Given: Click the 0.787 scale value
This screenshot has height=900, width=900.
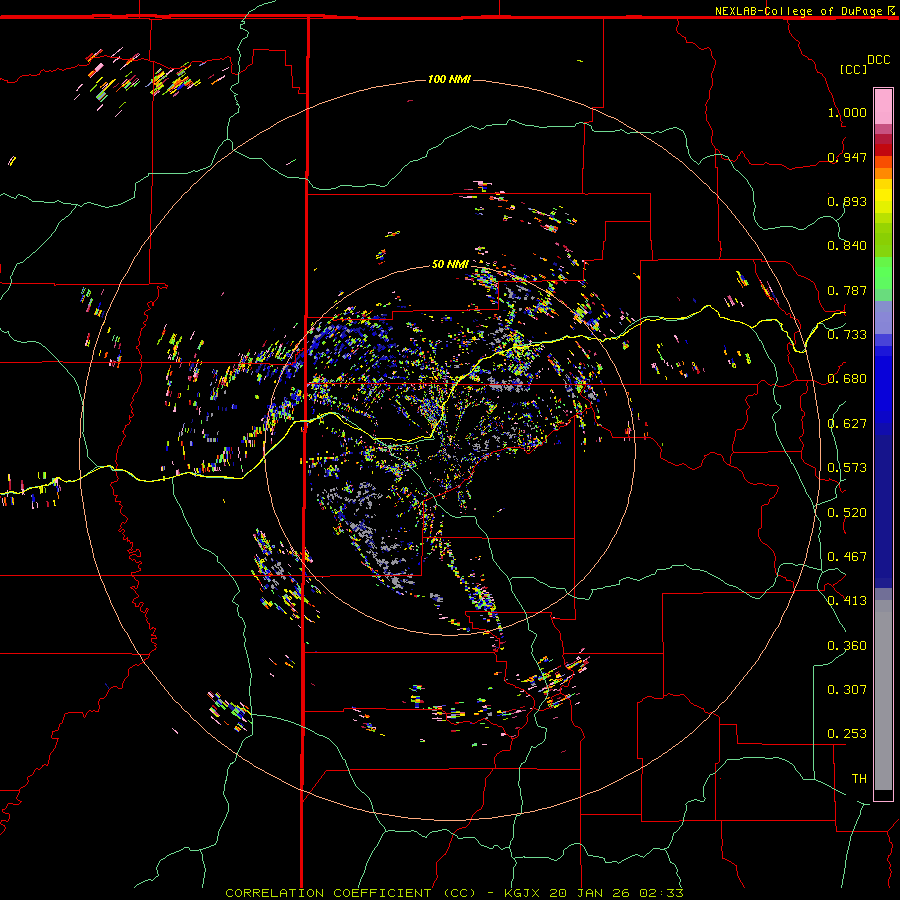Looking at the screenshot, I should pos(847,290).
